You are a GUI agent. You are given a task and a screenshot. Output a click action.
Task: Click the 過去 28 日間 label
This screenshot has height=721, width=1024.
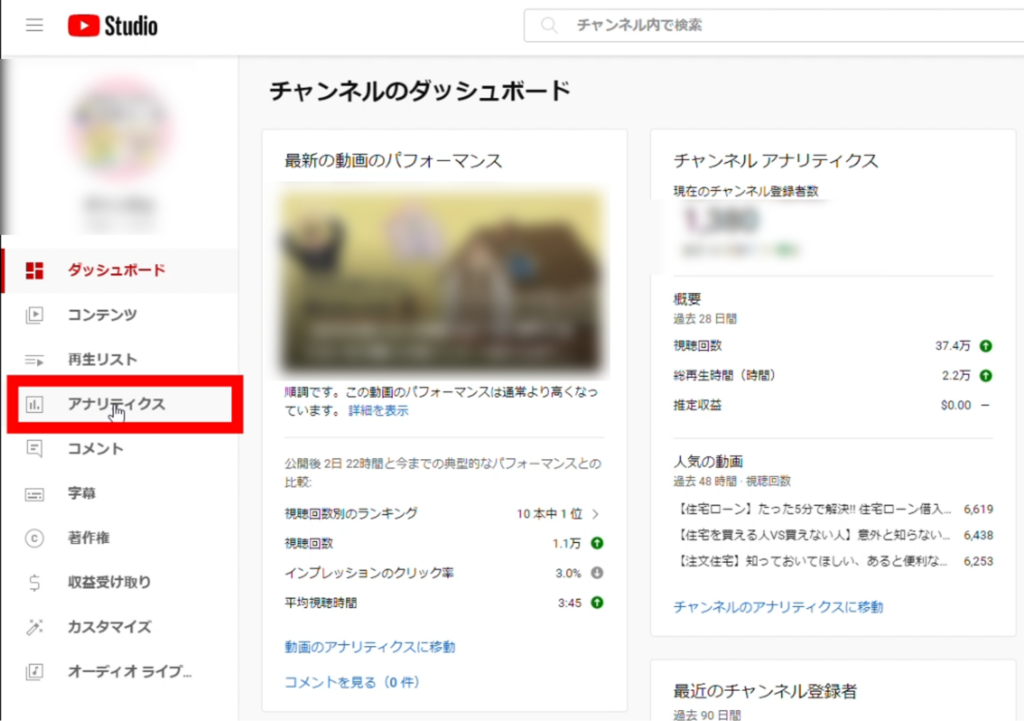(705, 319)
